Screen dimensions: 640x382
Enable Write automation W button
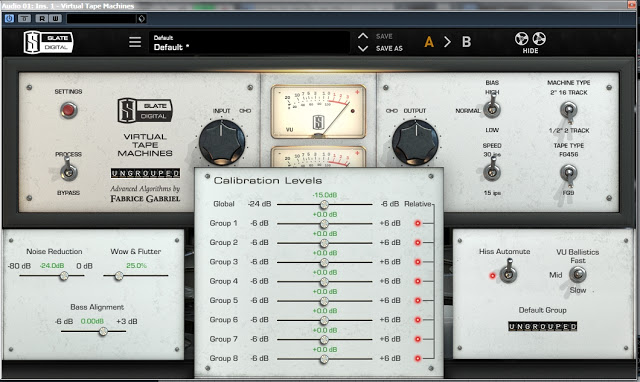(56, 18)
